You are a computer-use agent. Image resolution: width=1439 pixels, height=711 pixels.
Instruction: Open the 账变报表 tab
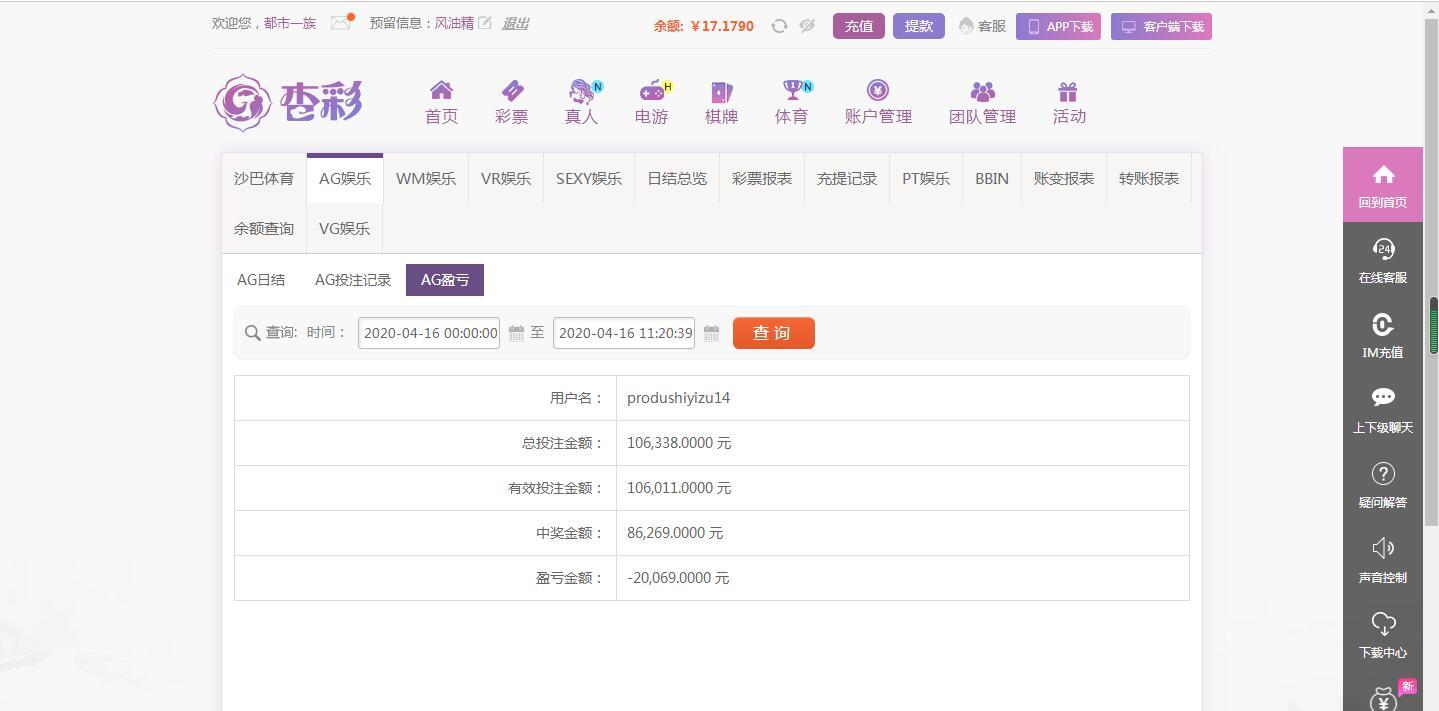[1064, 178]
